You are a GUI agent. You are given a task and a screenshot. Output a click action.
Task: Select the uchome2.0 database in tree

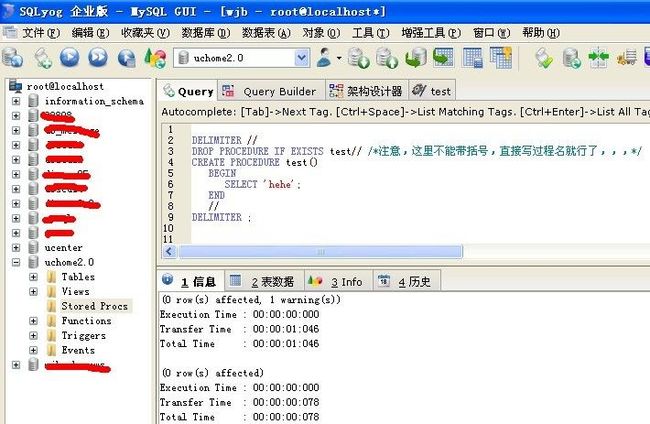point(69,262)
